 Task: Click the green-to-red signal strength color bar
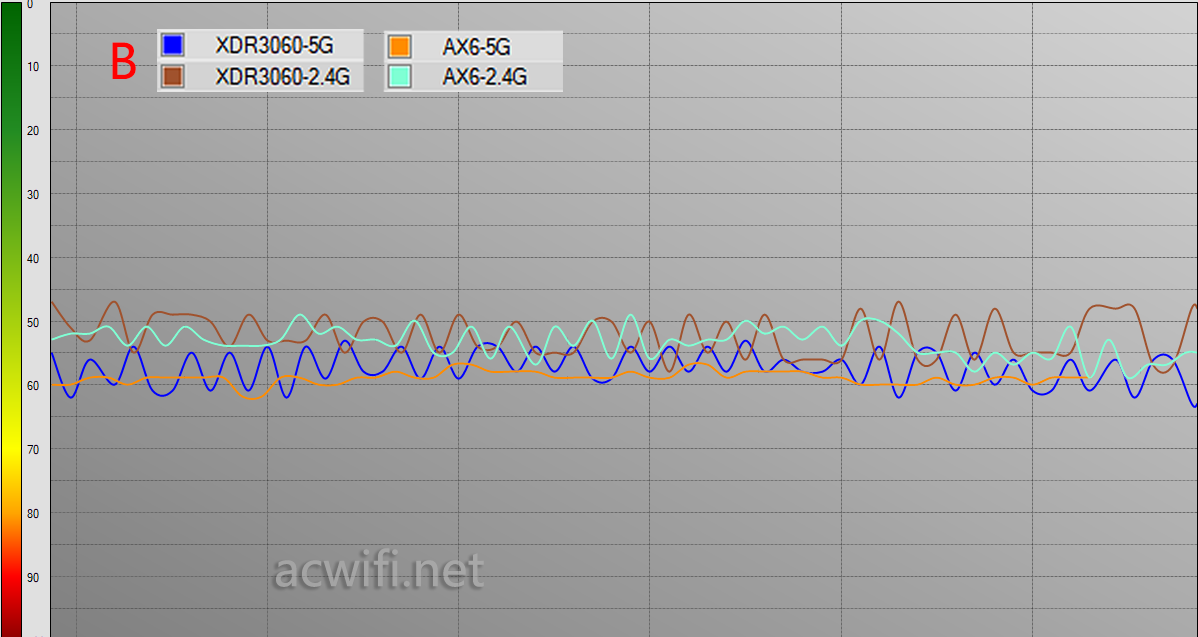[x=11, y=319]
